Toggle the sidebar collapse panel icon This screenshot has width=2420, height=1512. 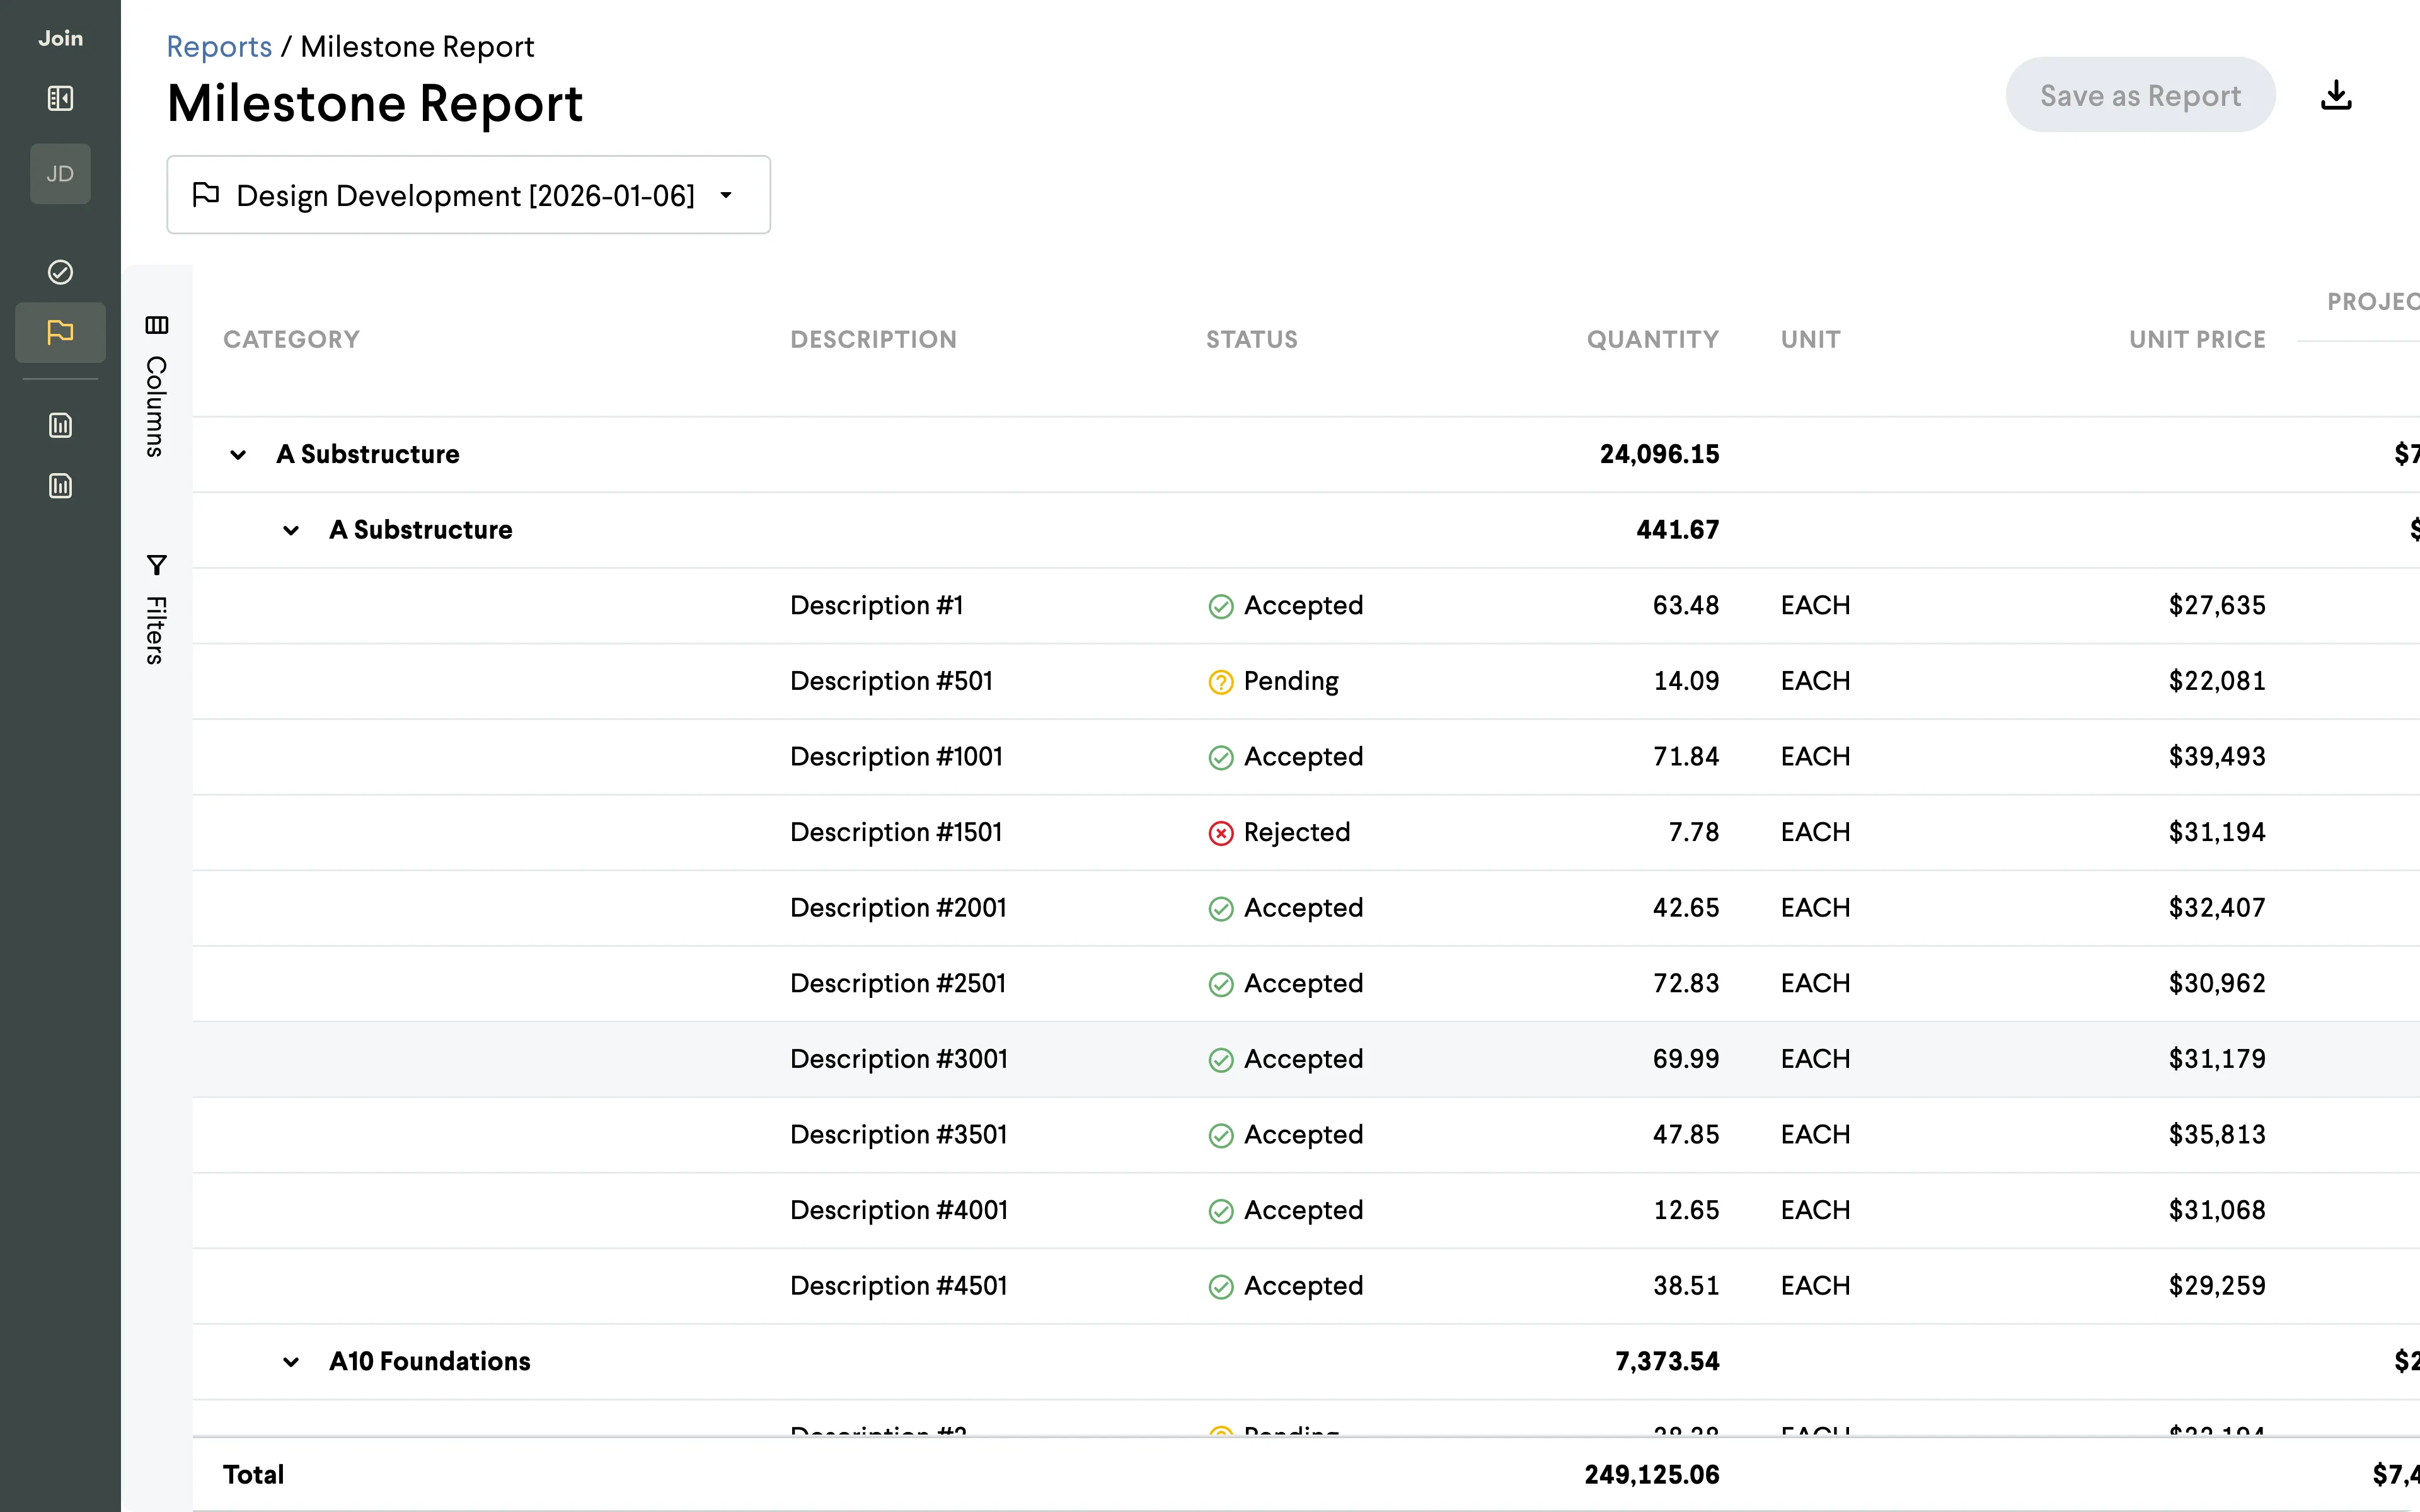pyautogui.click(x=60, y=98)
